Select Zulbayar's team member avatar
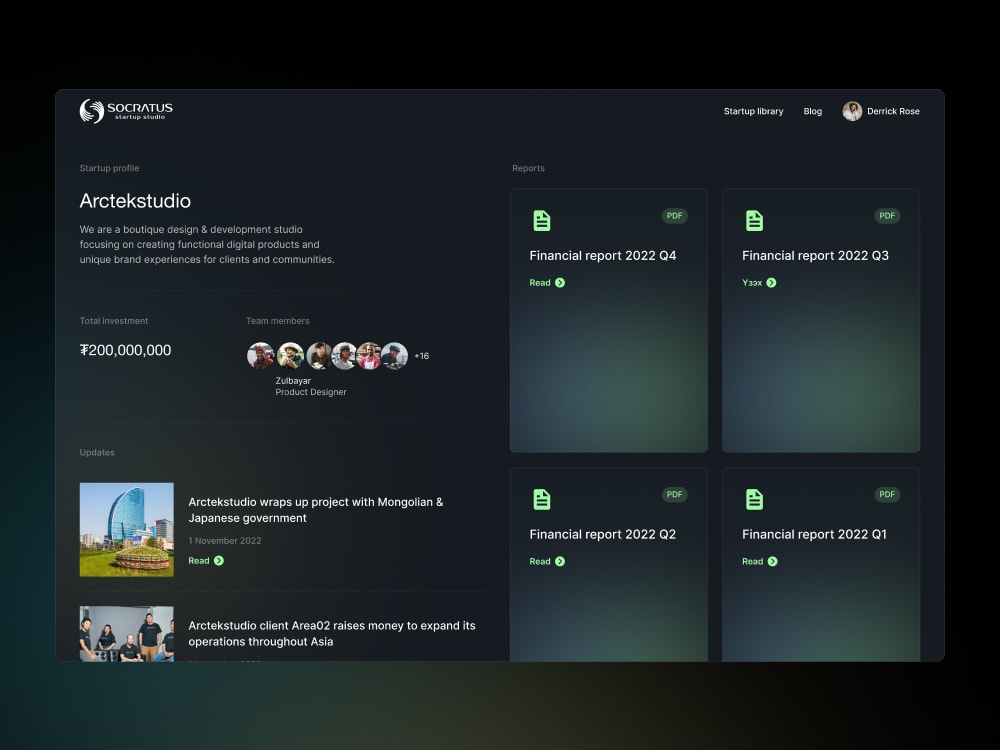This screenshot has width=1000, height=750. (290, 356)
